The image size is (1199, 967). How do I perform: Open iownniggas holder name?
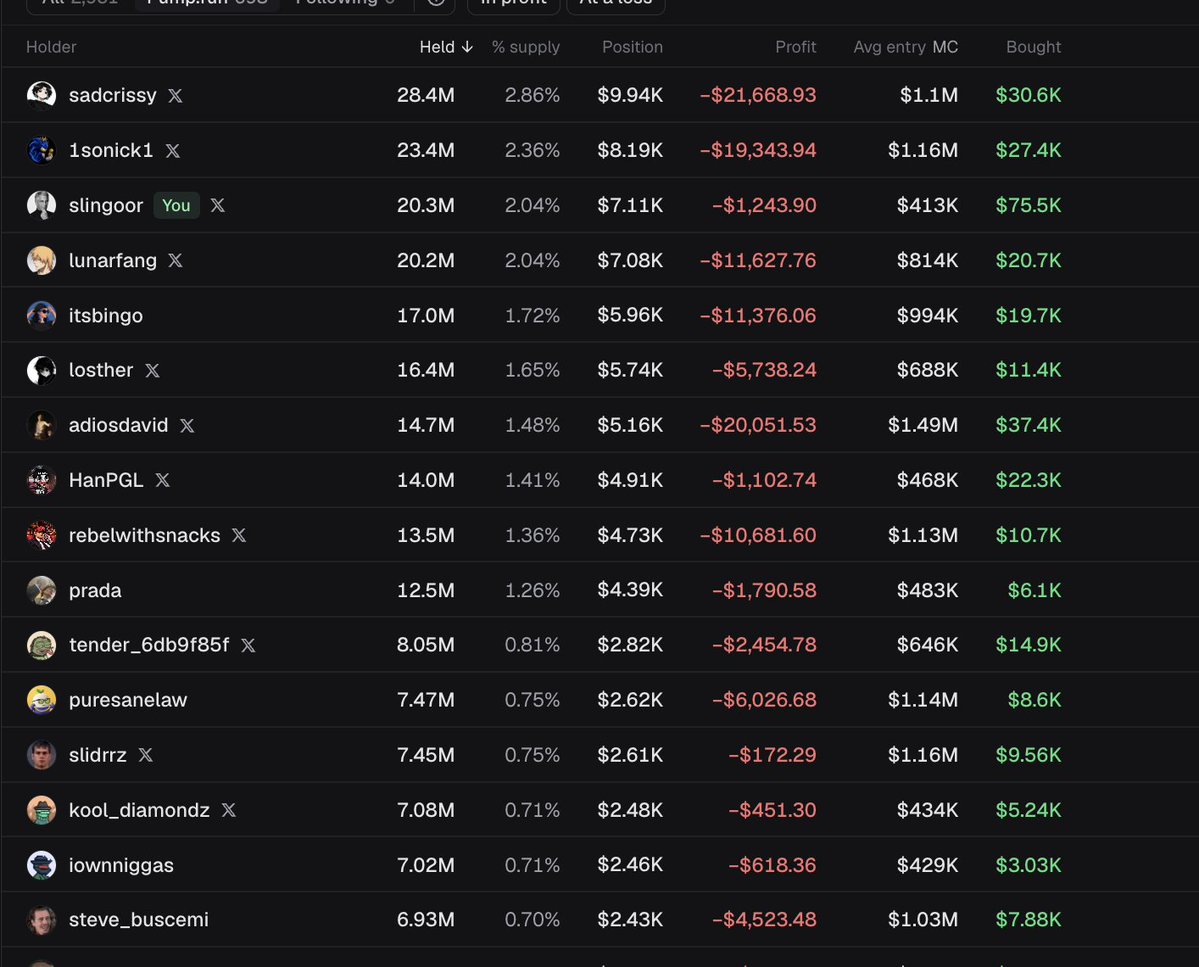(x=121, y=865)
